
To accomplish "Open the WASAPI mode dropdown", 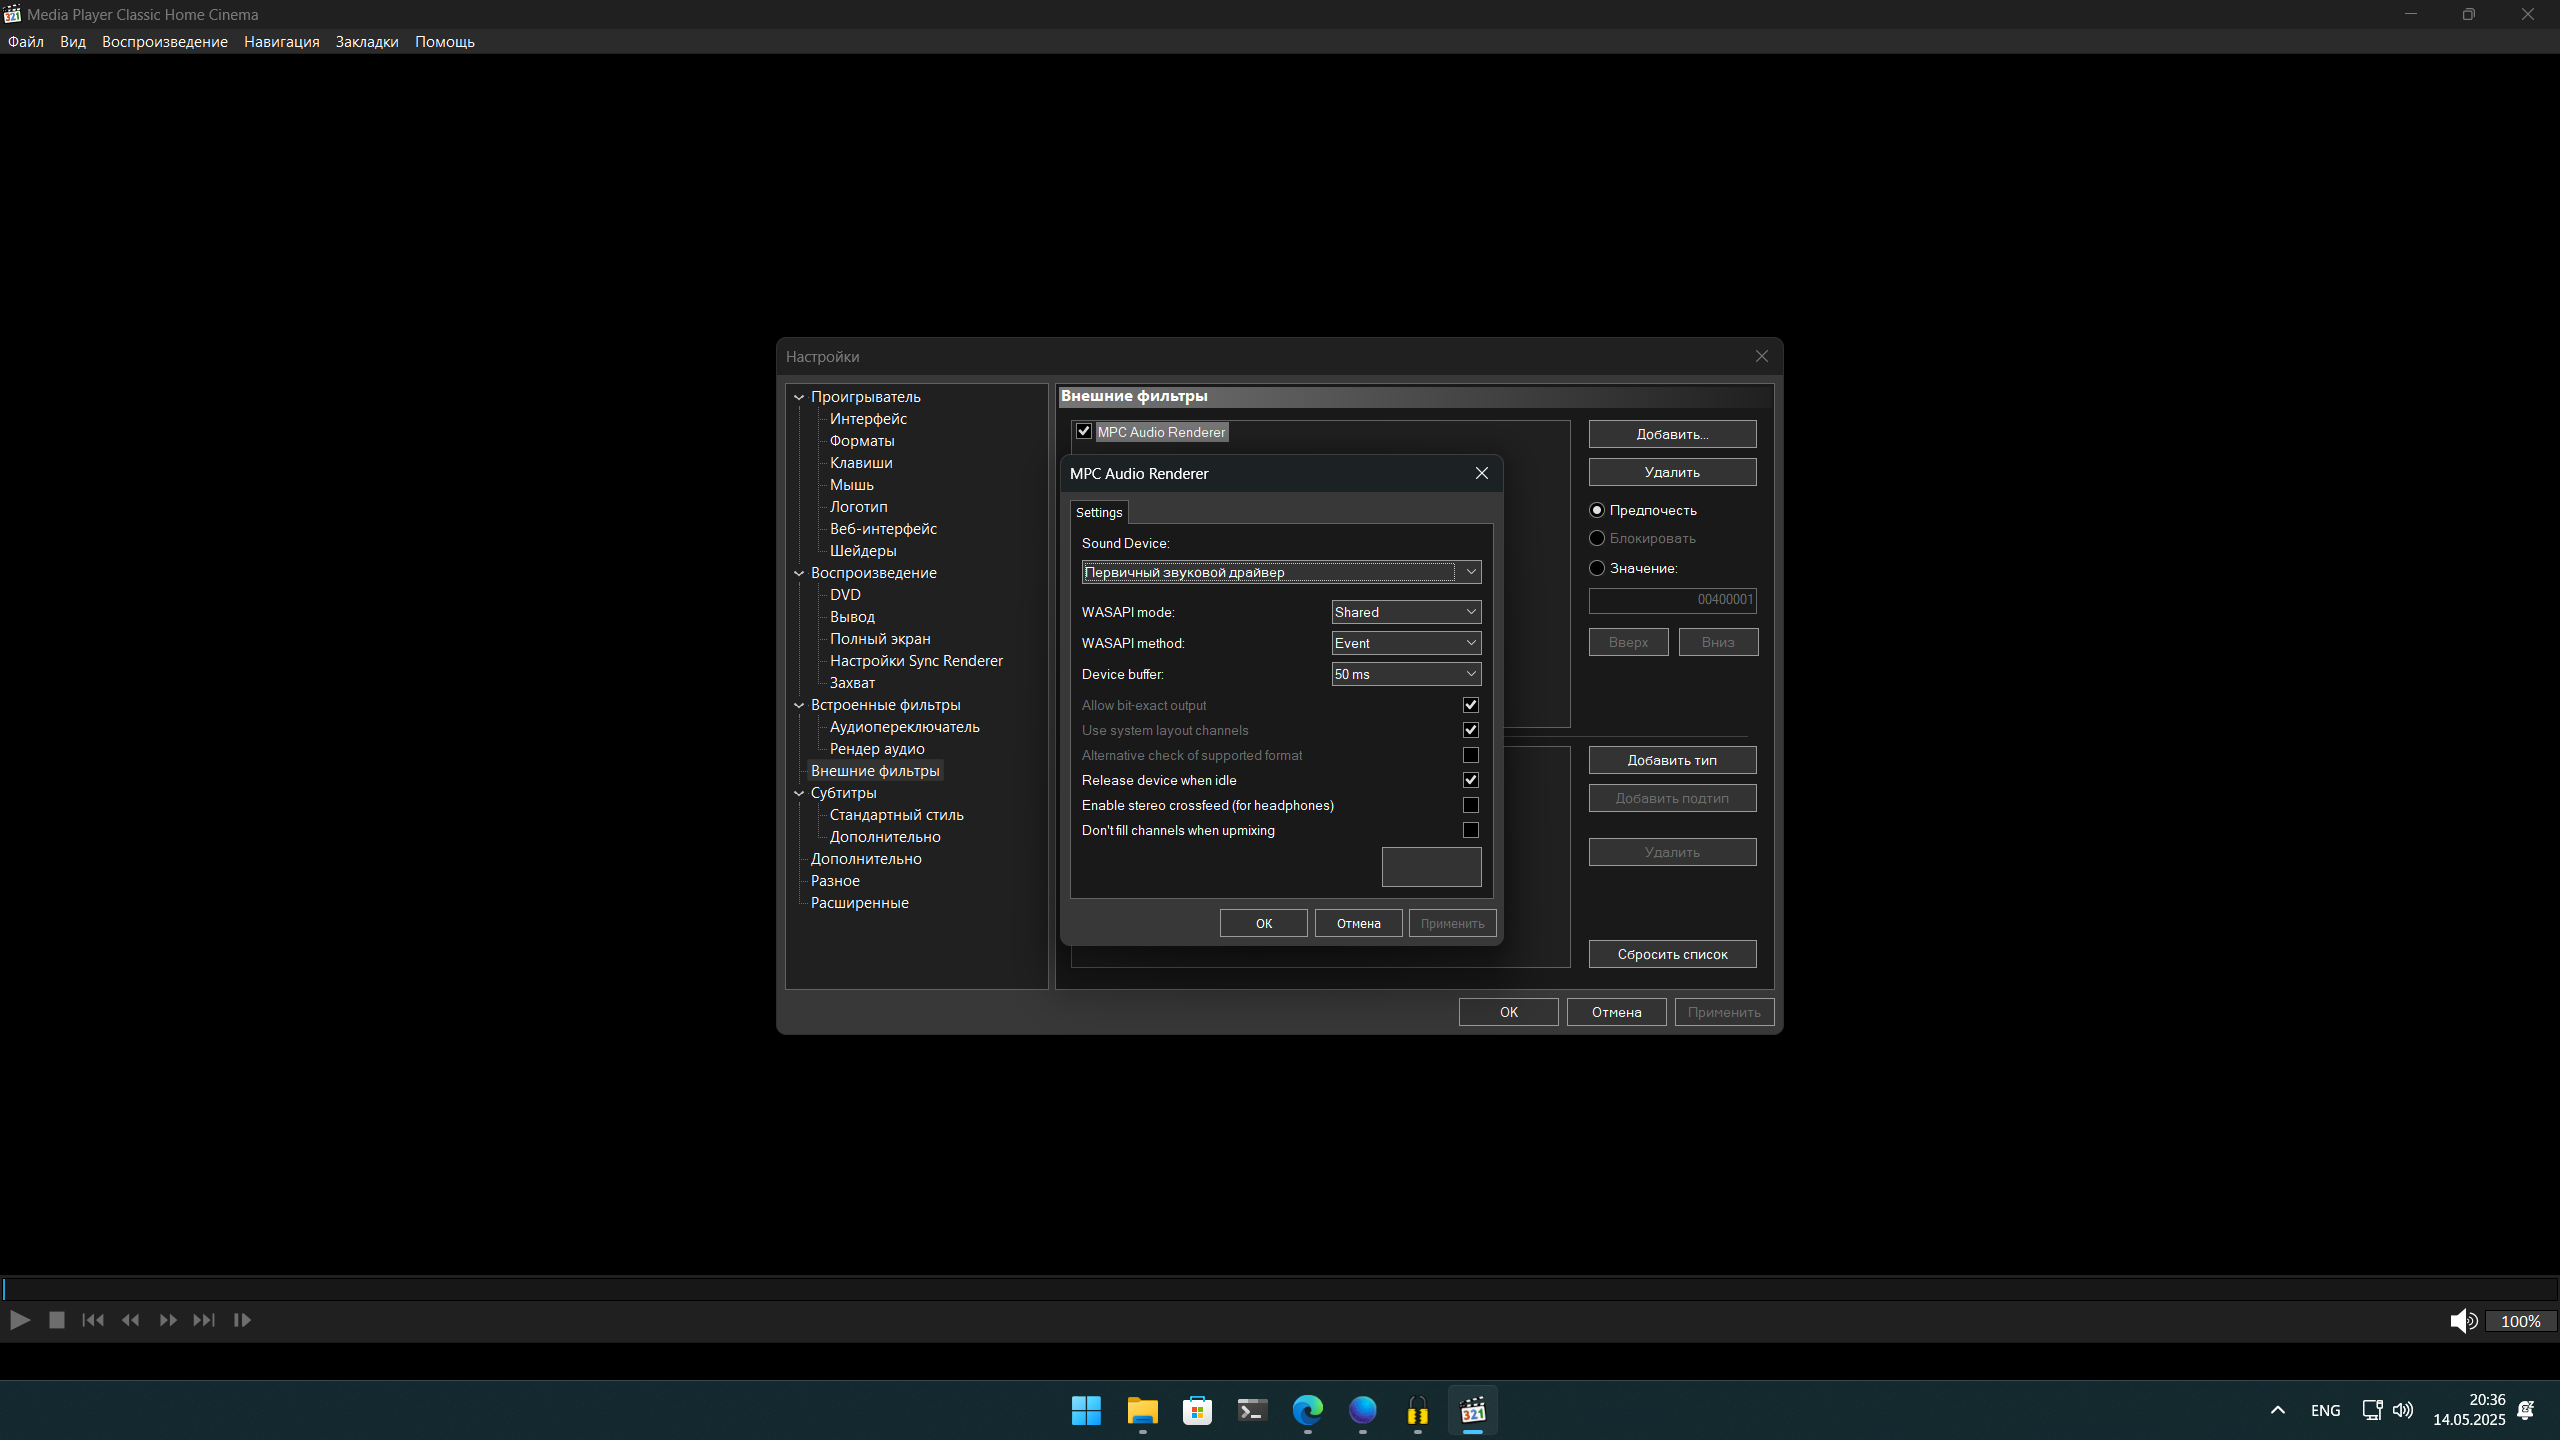I will 1406,612.
